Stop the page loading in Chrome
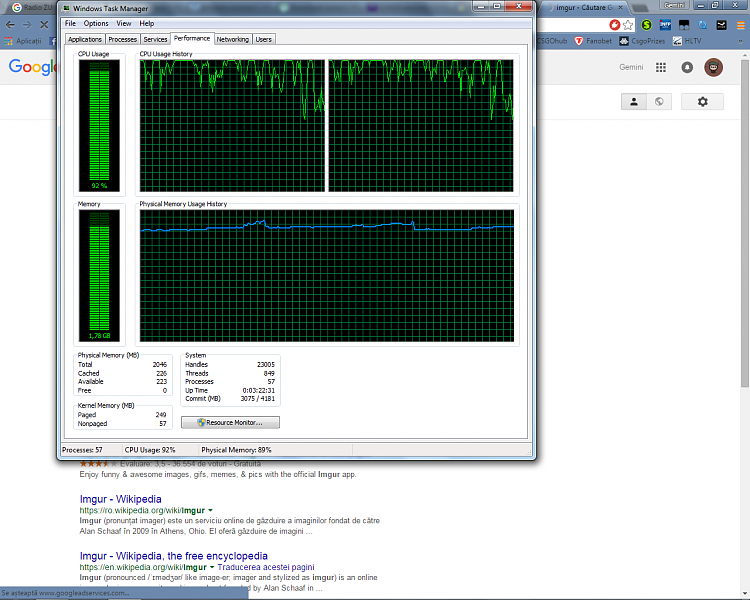This screenshot has height=600, width=750. [44, 24]
